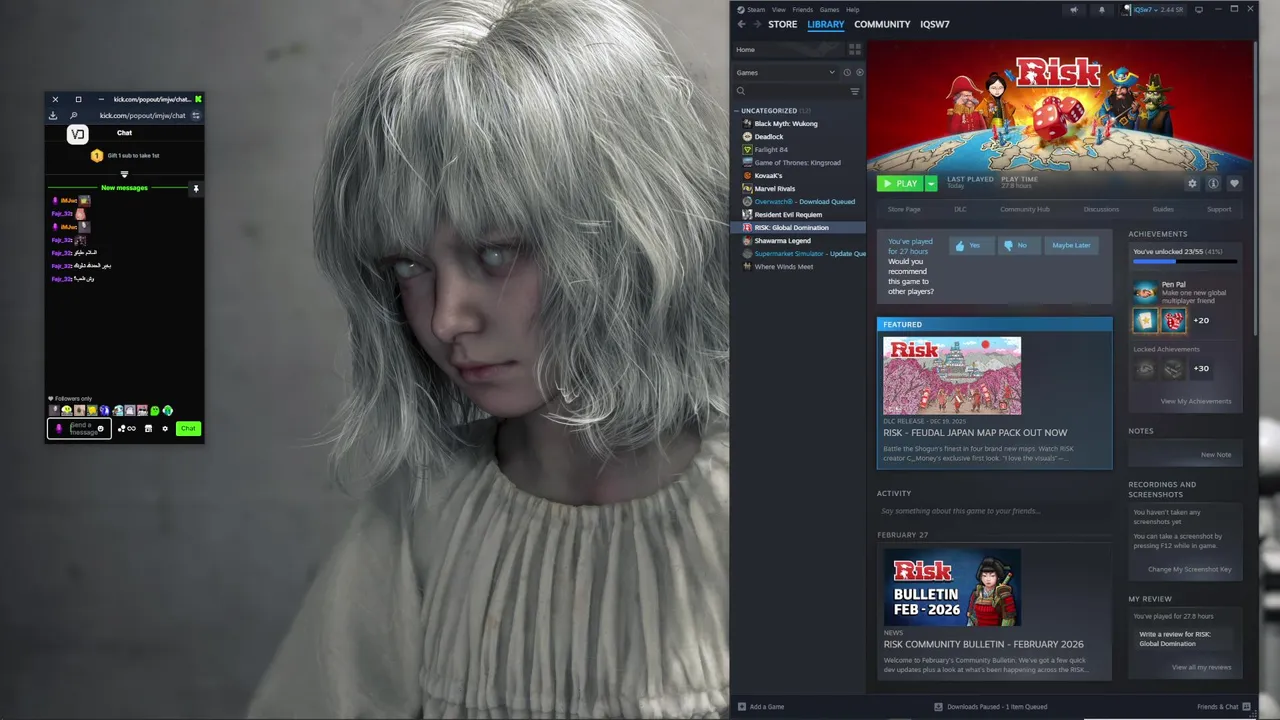The width and height of the screenshot is (1280, 720).
Task: Select Marvel Rivals in library list
Action: pos(775,189)
